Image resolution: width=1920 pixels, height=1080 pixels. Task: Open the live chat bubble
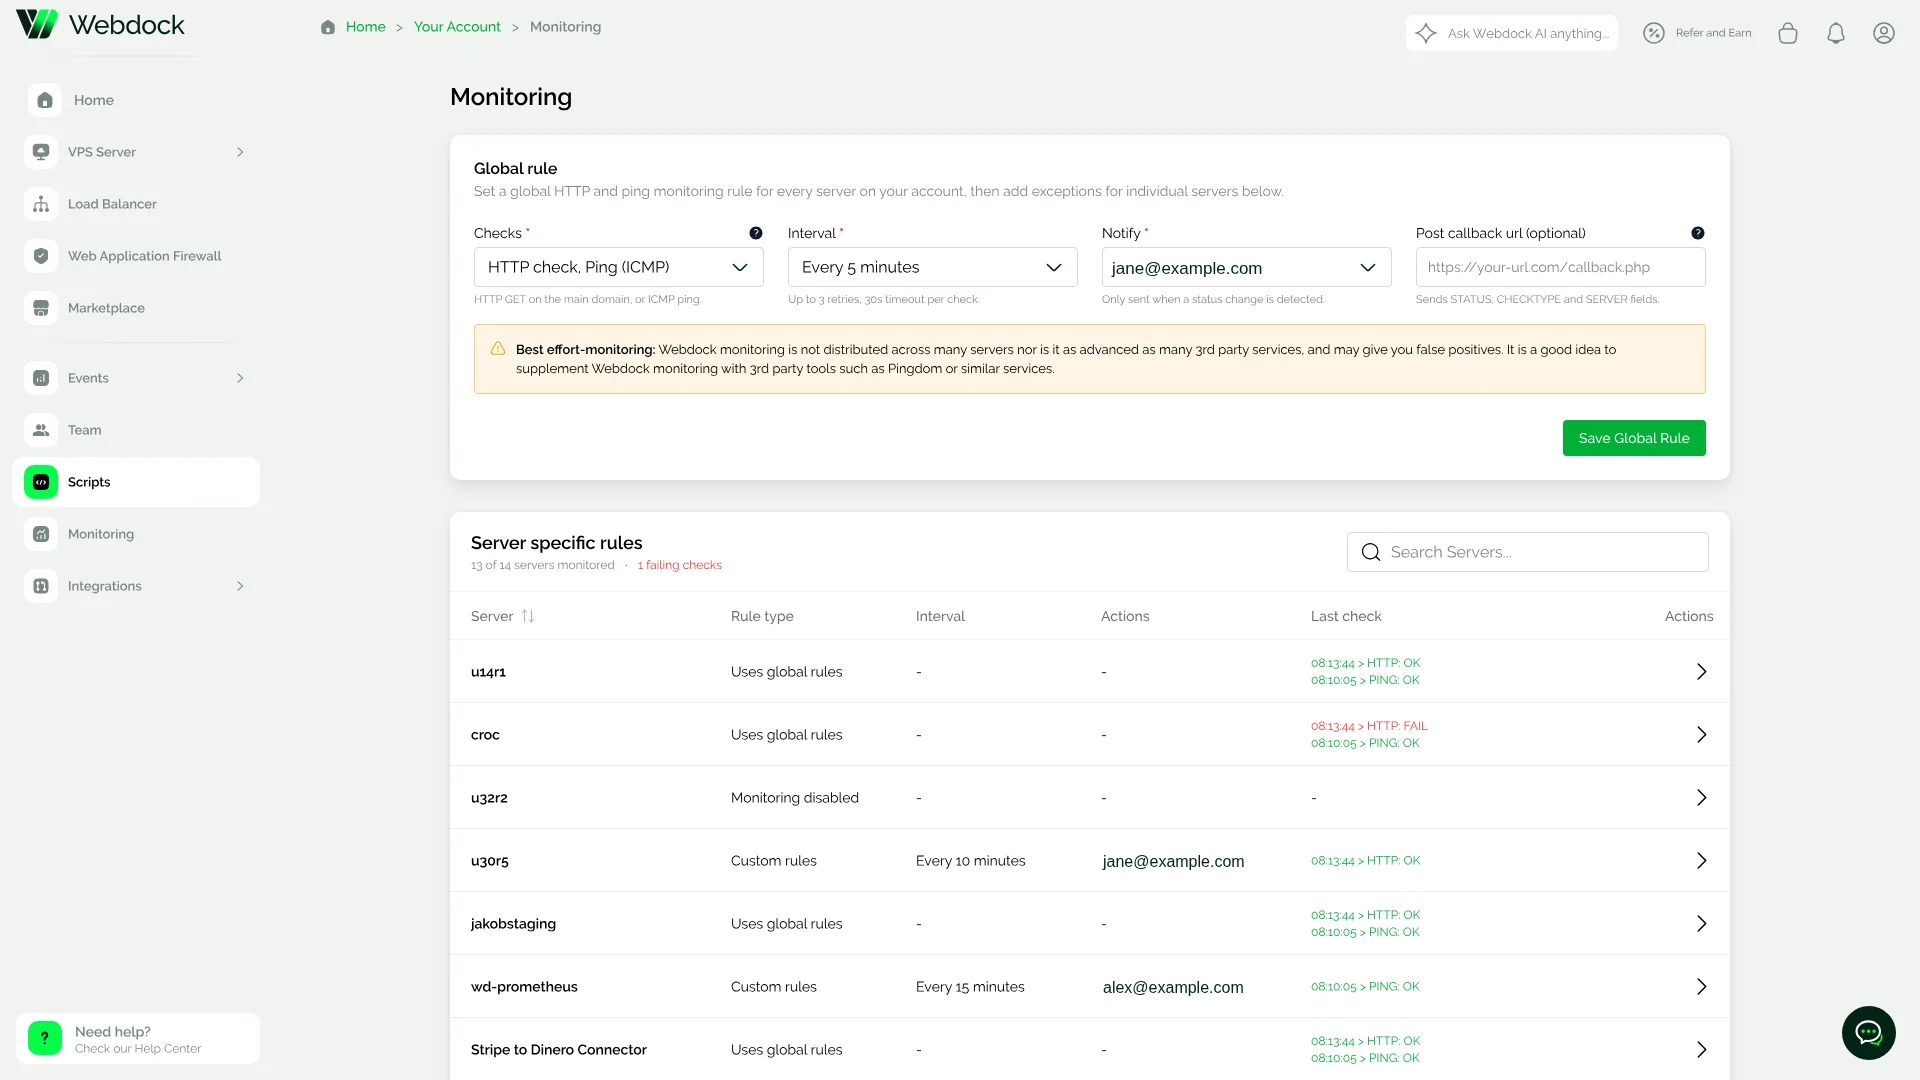(1868, 1033)
